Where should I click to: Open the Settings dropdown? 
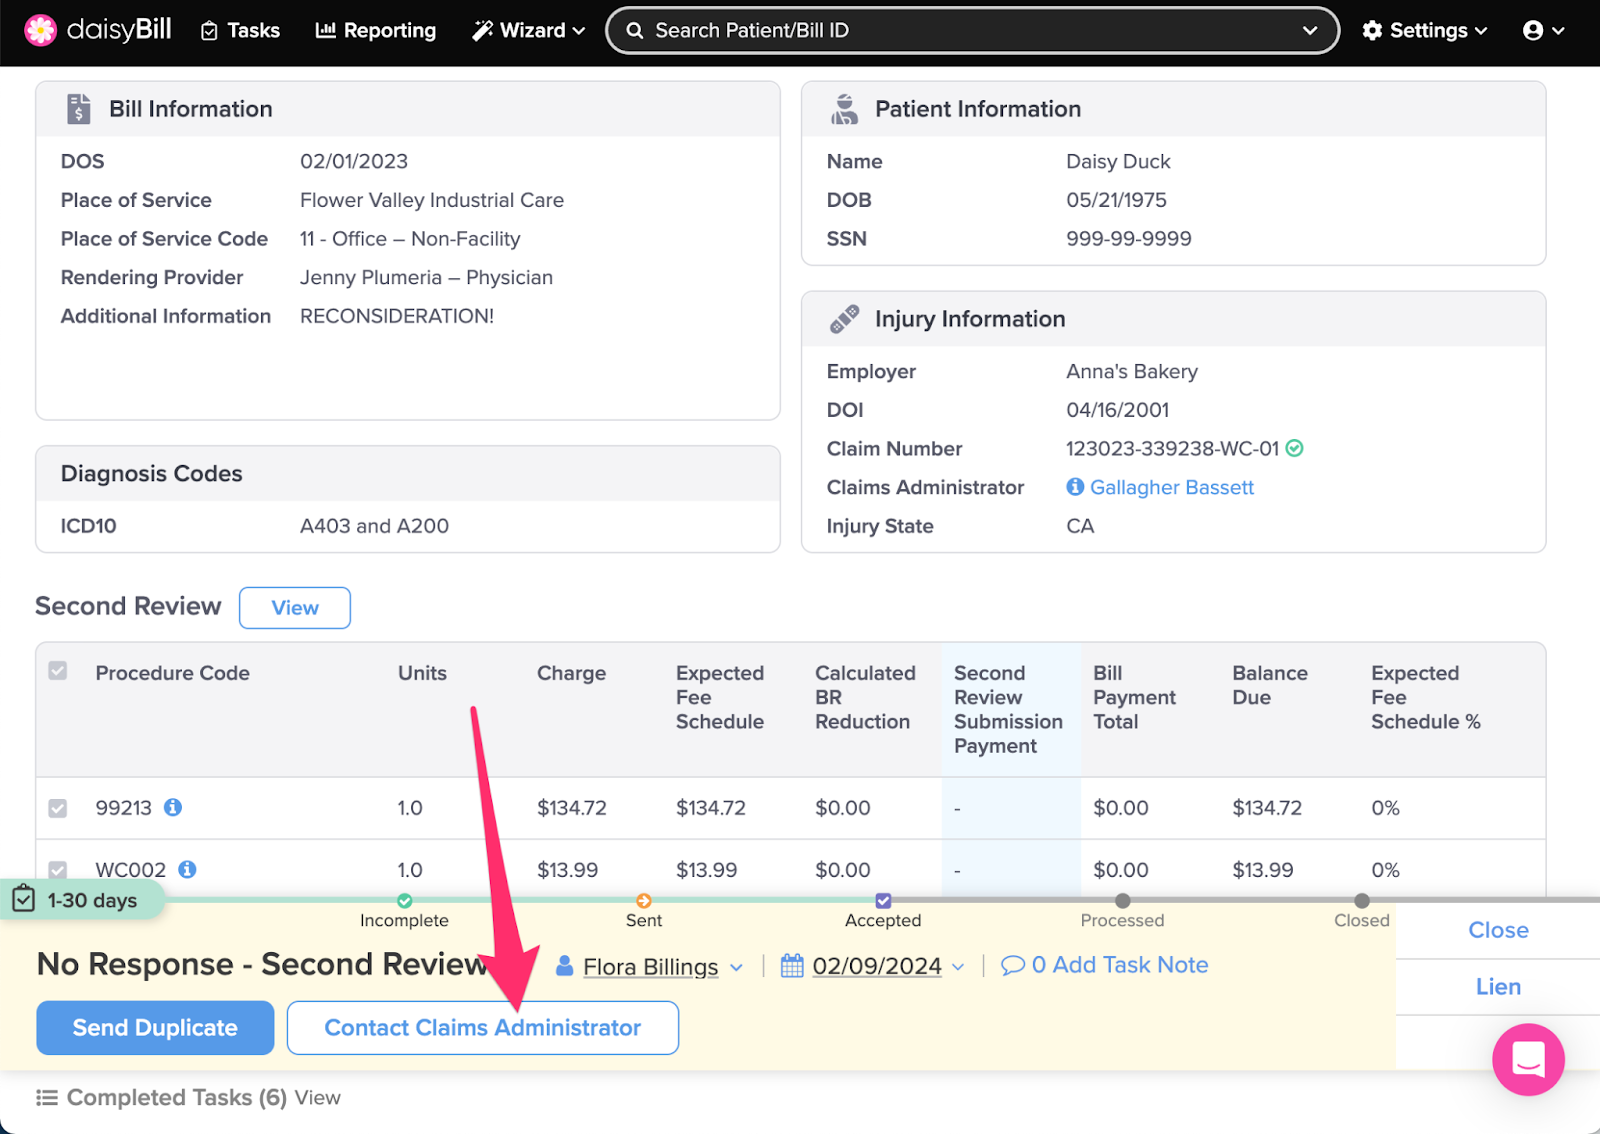(x=1425, y=30)
